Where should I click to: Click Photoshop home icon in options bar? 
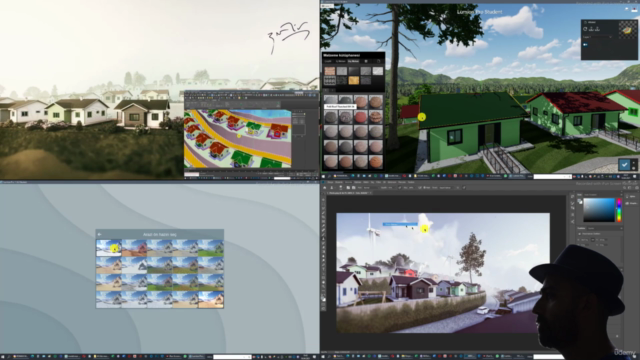[x=325, y=188]
